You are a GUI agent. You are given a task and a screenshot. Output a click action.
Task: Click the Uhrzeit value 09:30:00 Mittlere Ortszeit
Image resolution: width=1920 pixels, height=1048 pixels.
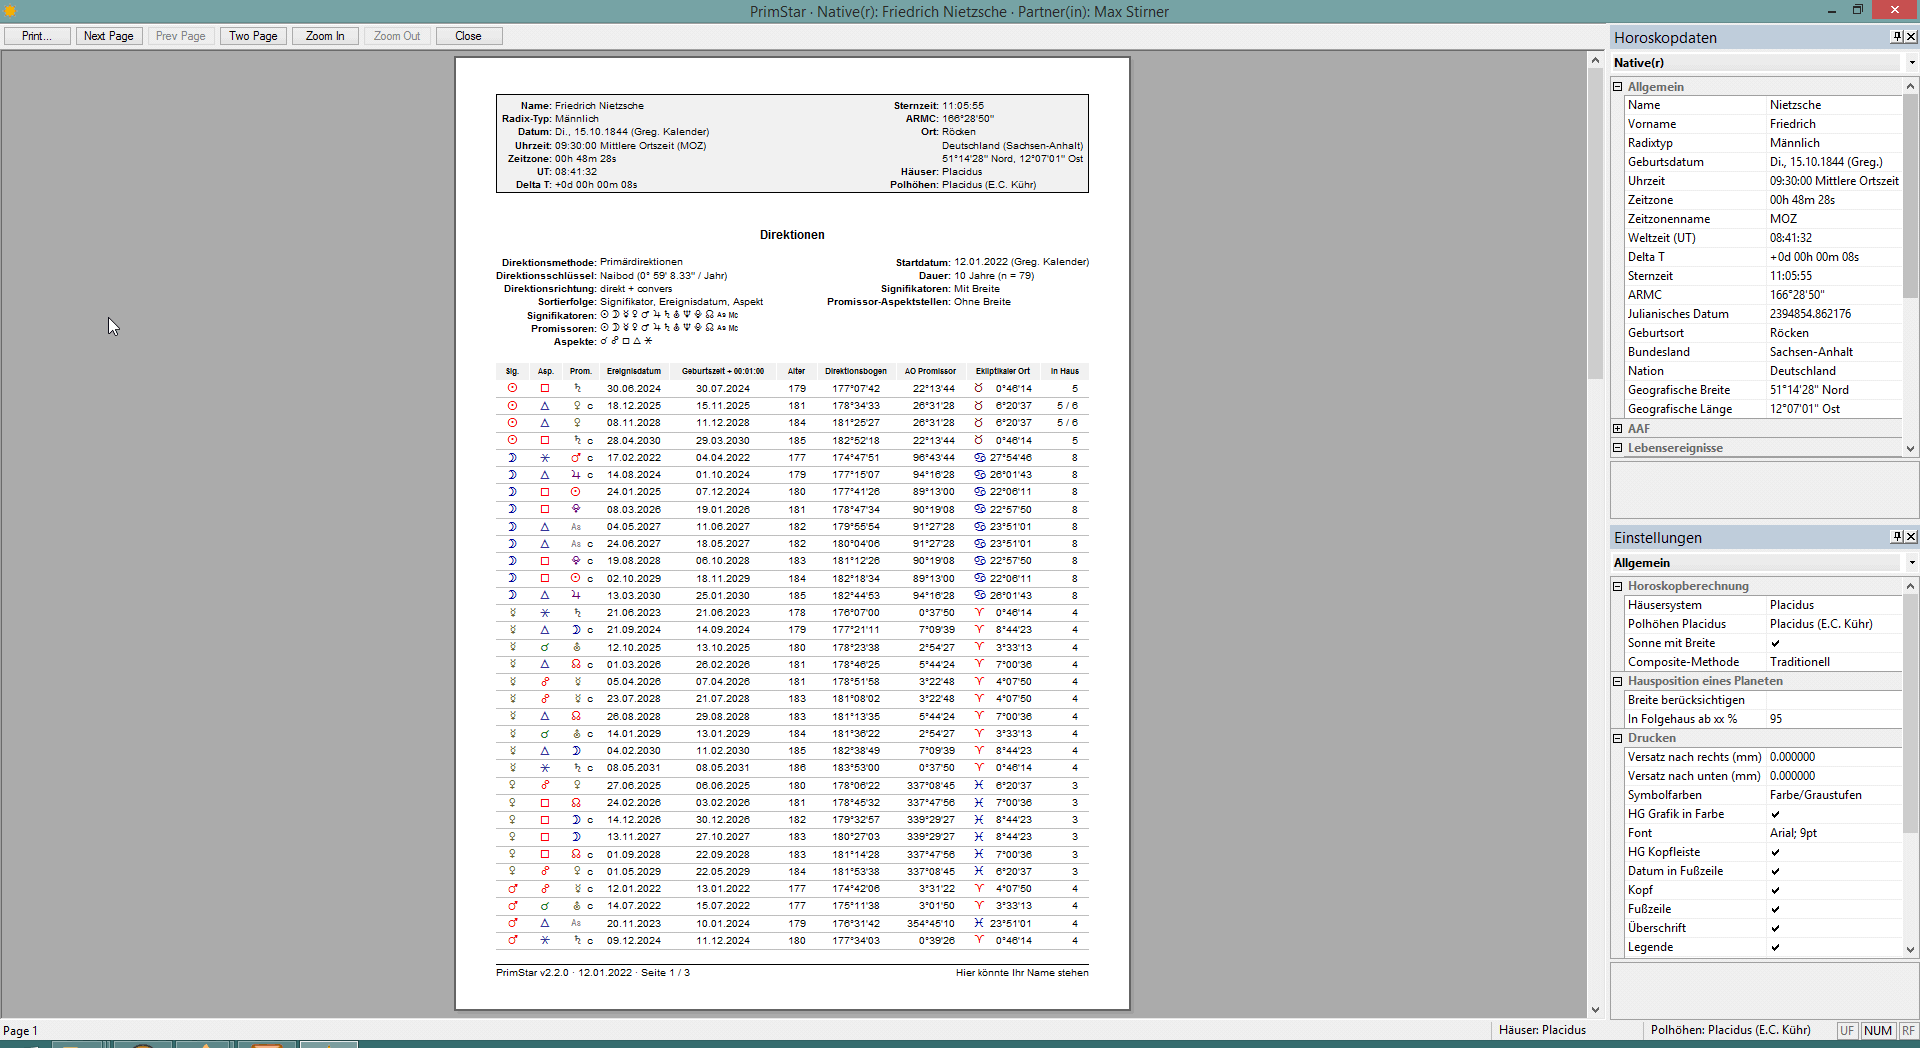[x=1834, y=181]
